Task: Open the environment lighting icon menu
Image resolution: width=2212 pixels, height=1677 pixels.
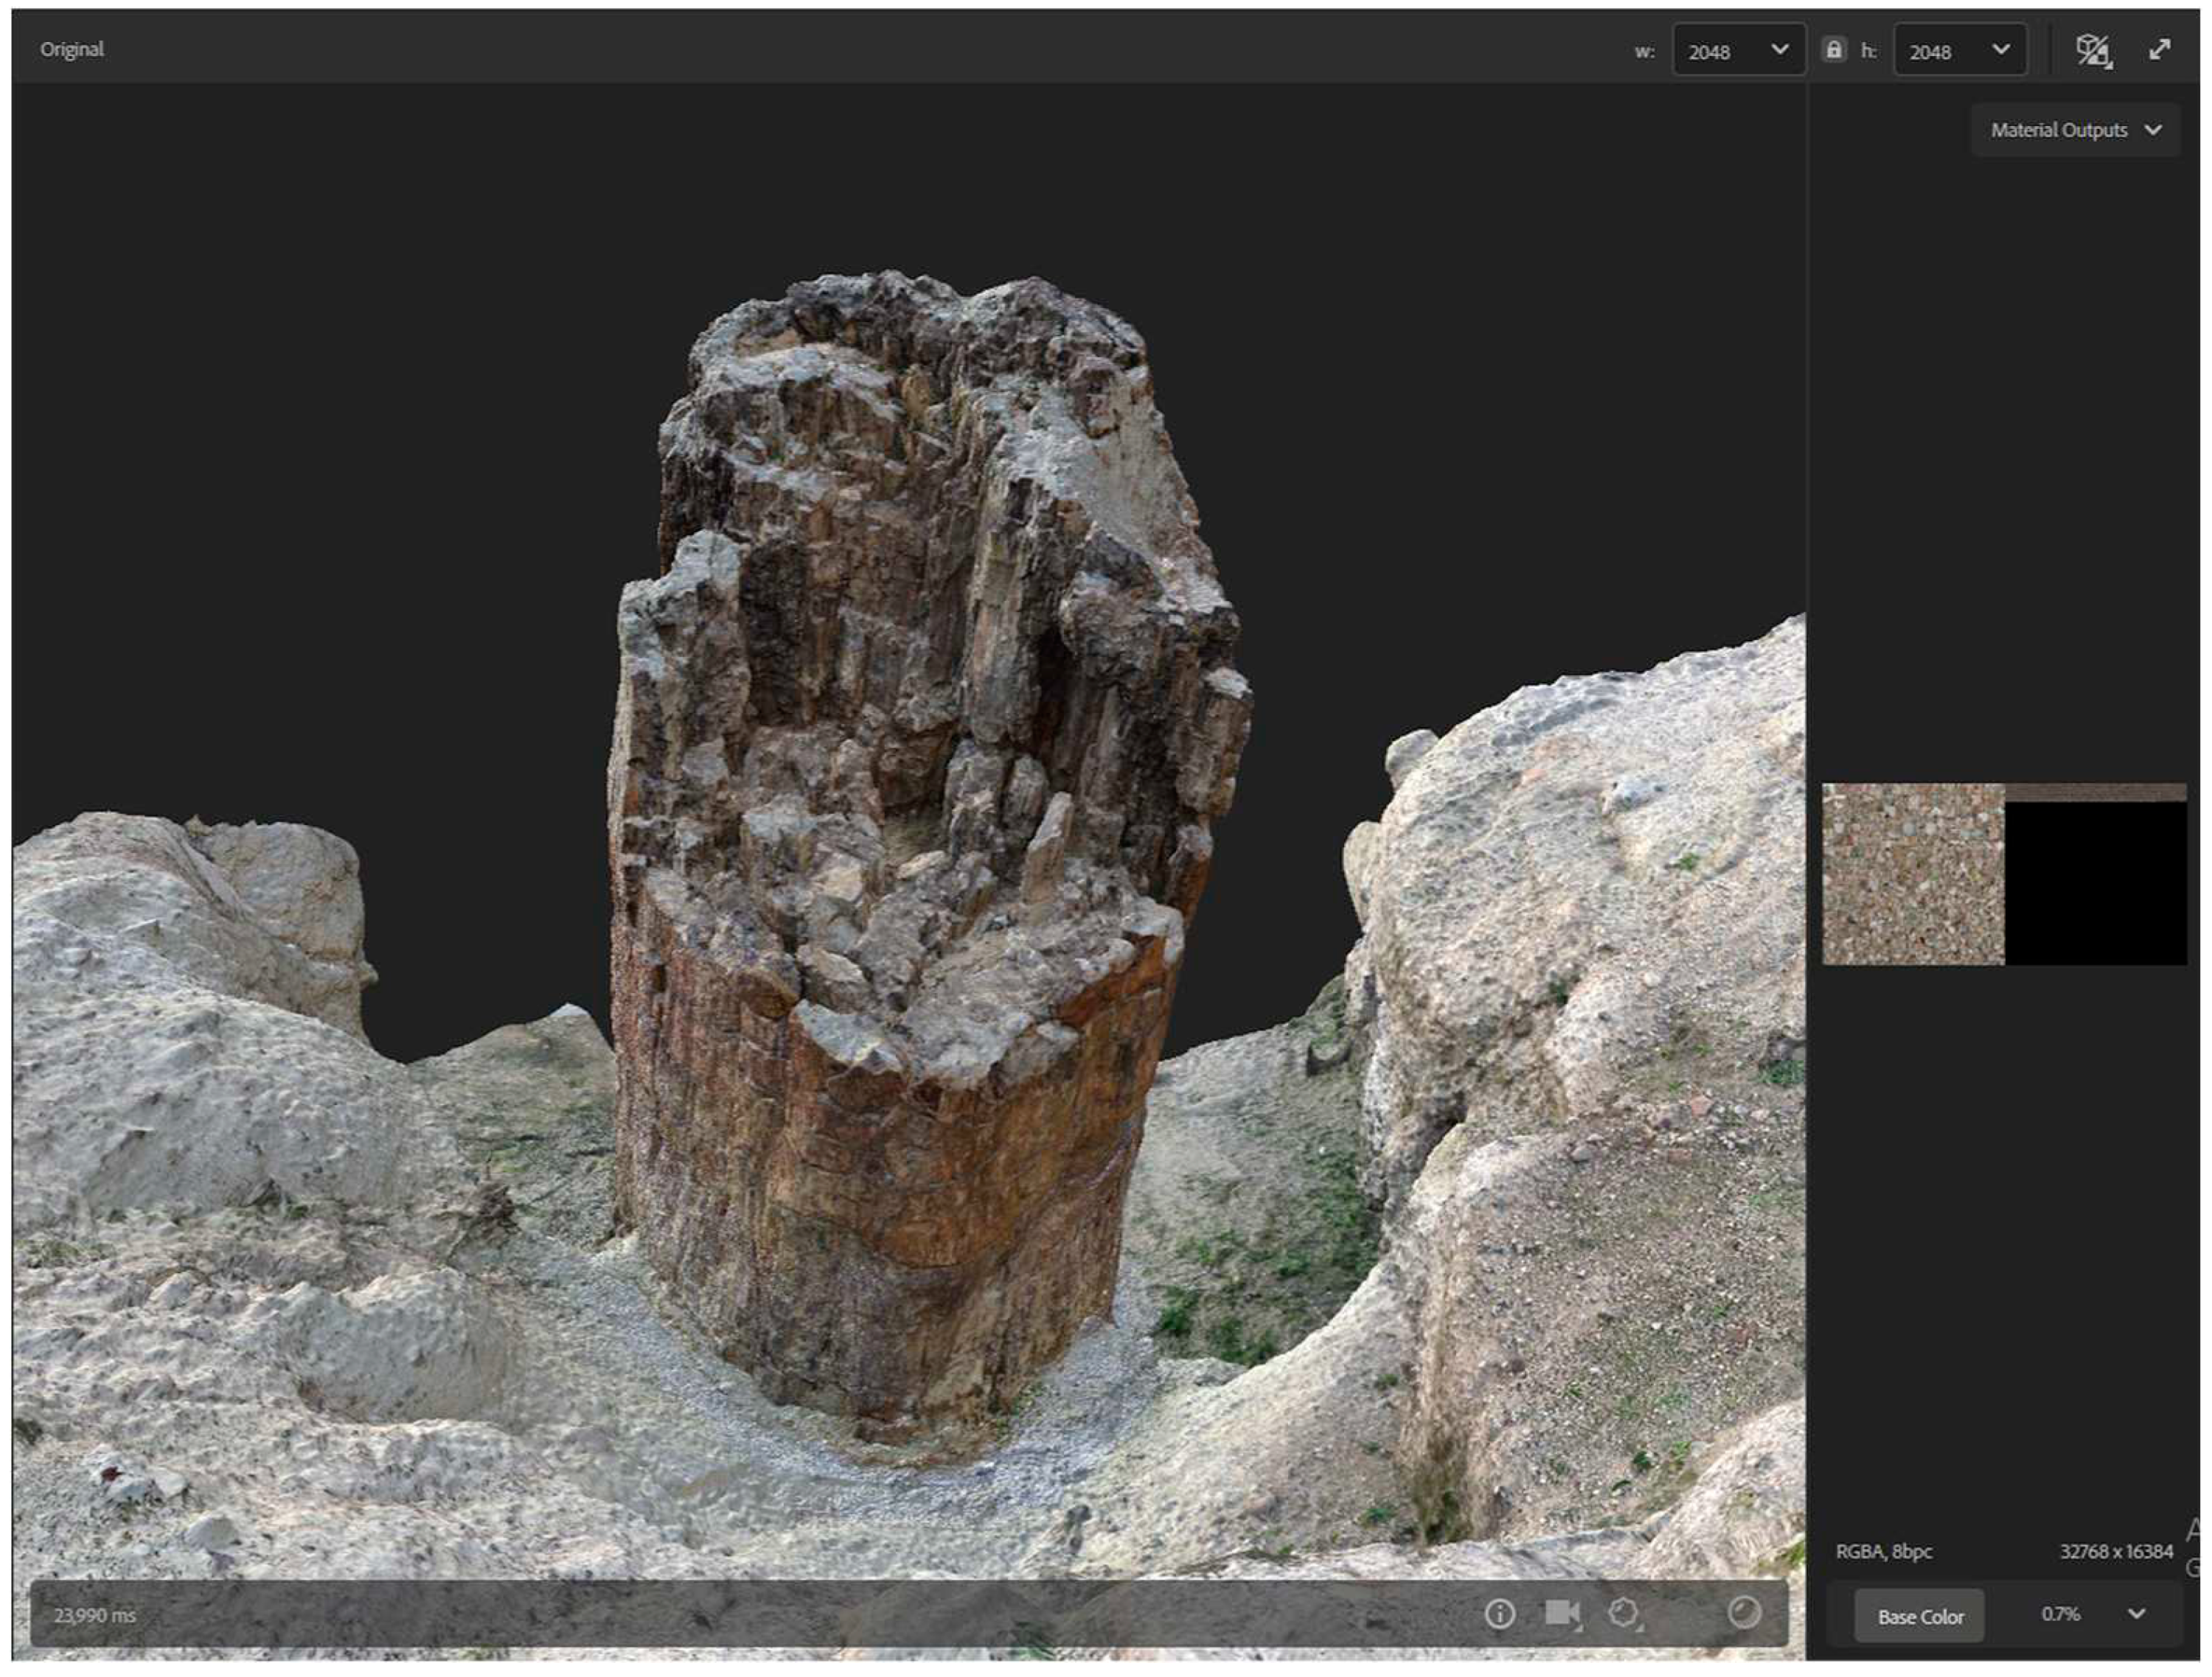Action: (1624, 1613)
